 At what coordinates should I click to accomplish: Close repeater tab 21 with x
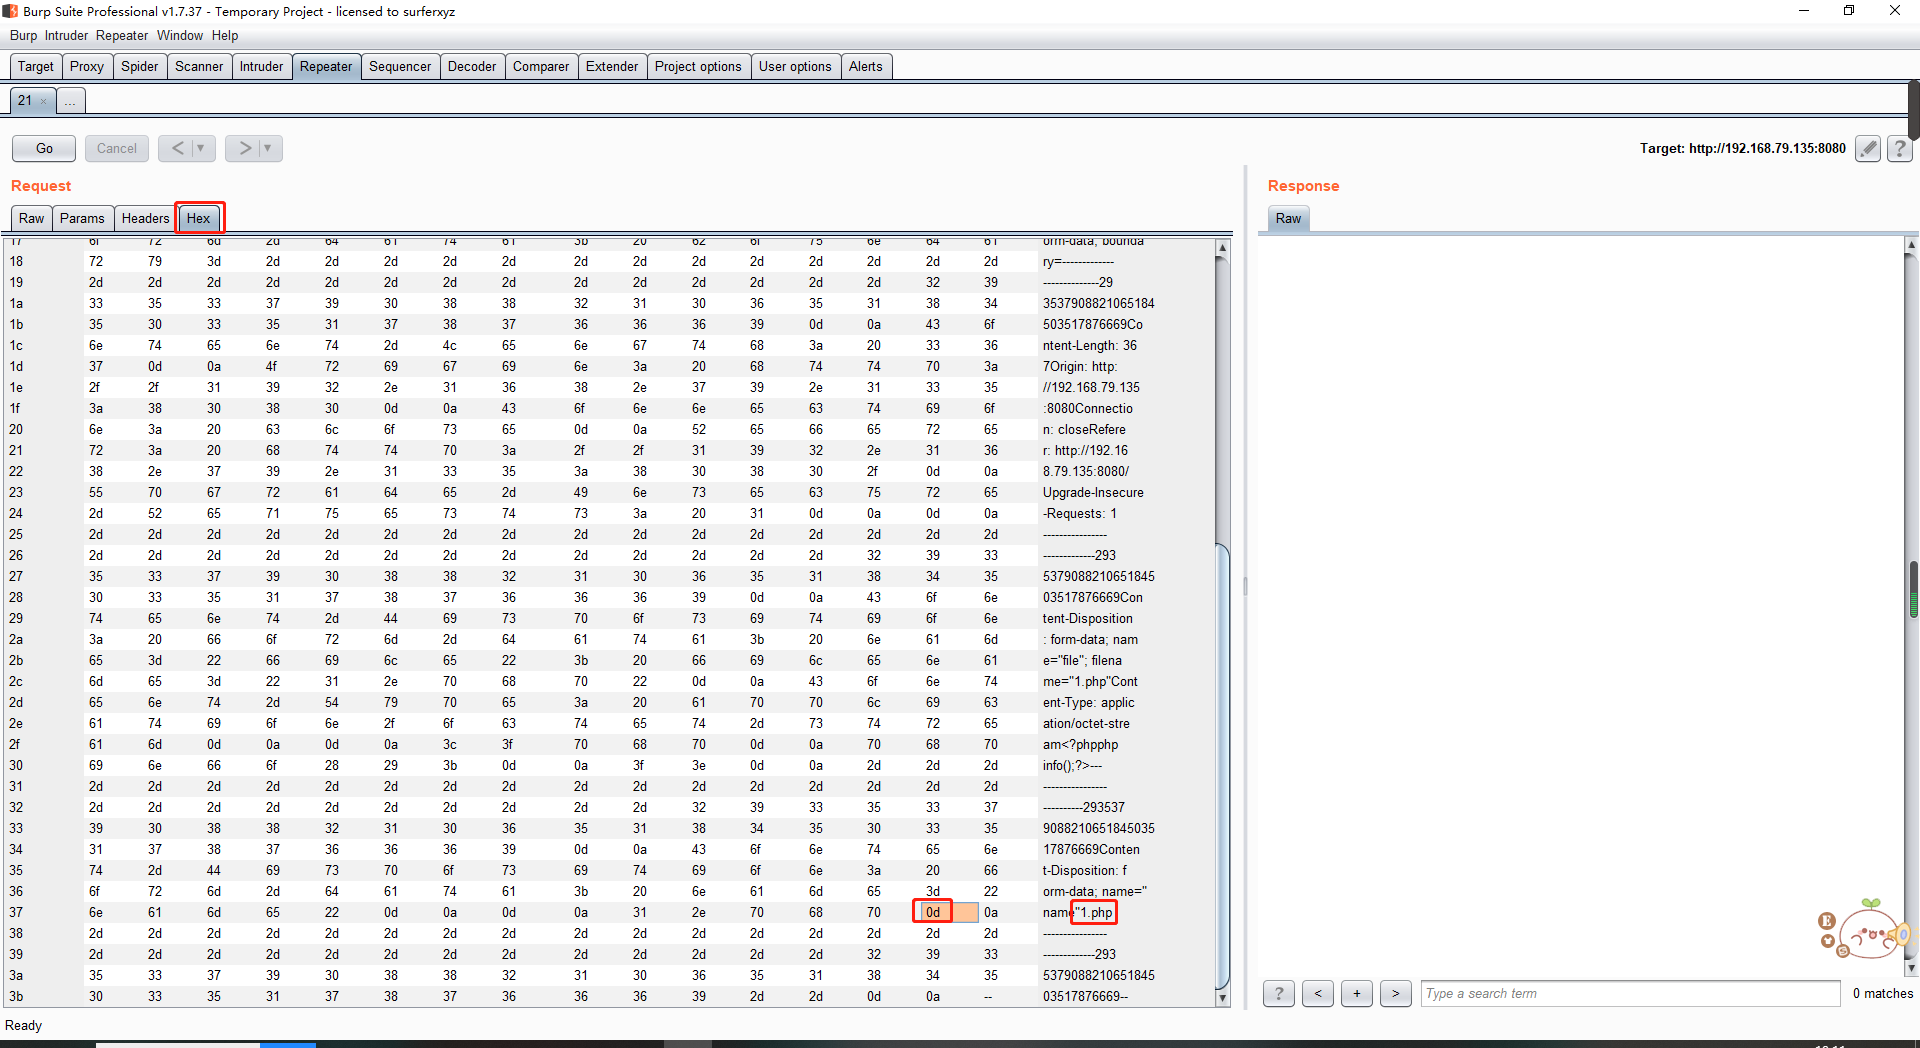43,101
